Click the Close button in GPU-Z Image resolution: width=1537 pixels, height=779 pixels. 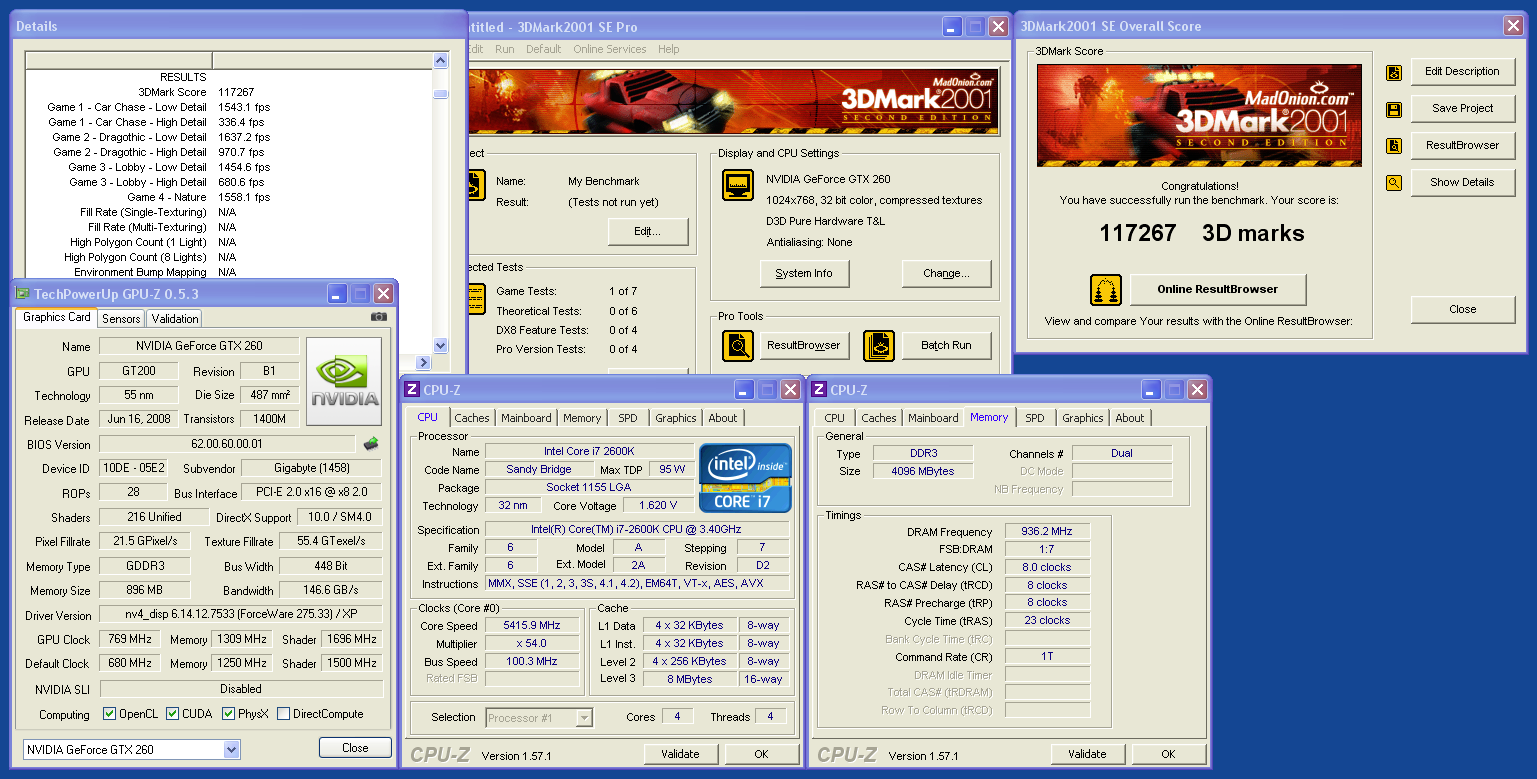[x=355, y=748]
